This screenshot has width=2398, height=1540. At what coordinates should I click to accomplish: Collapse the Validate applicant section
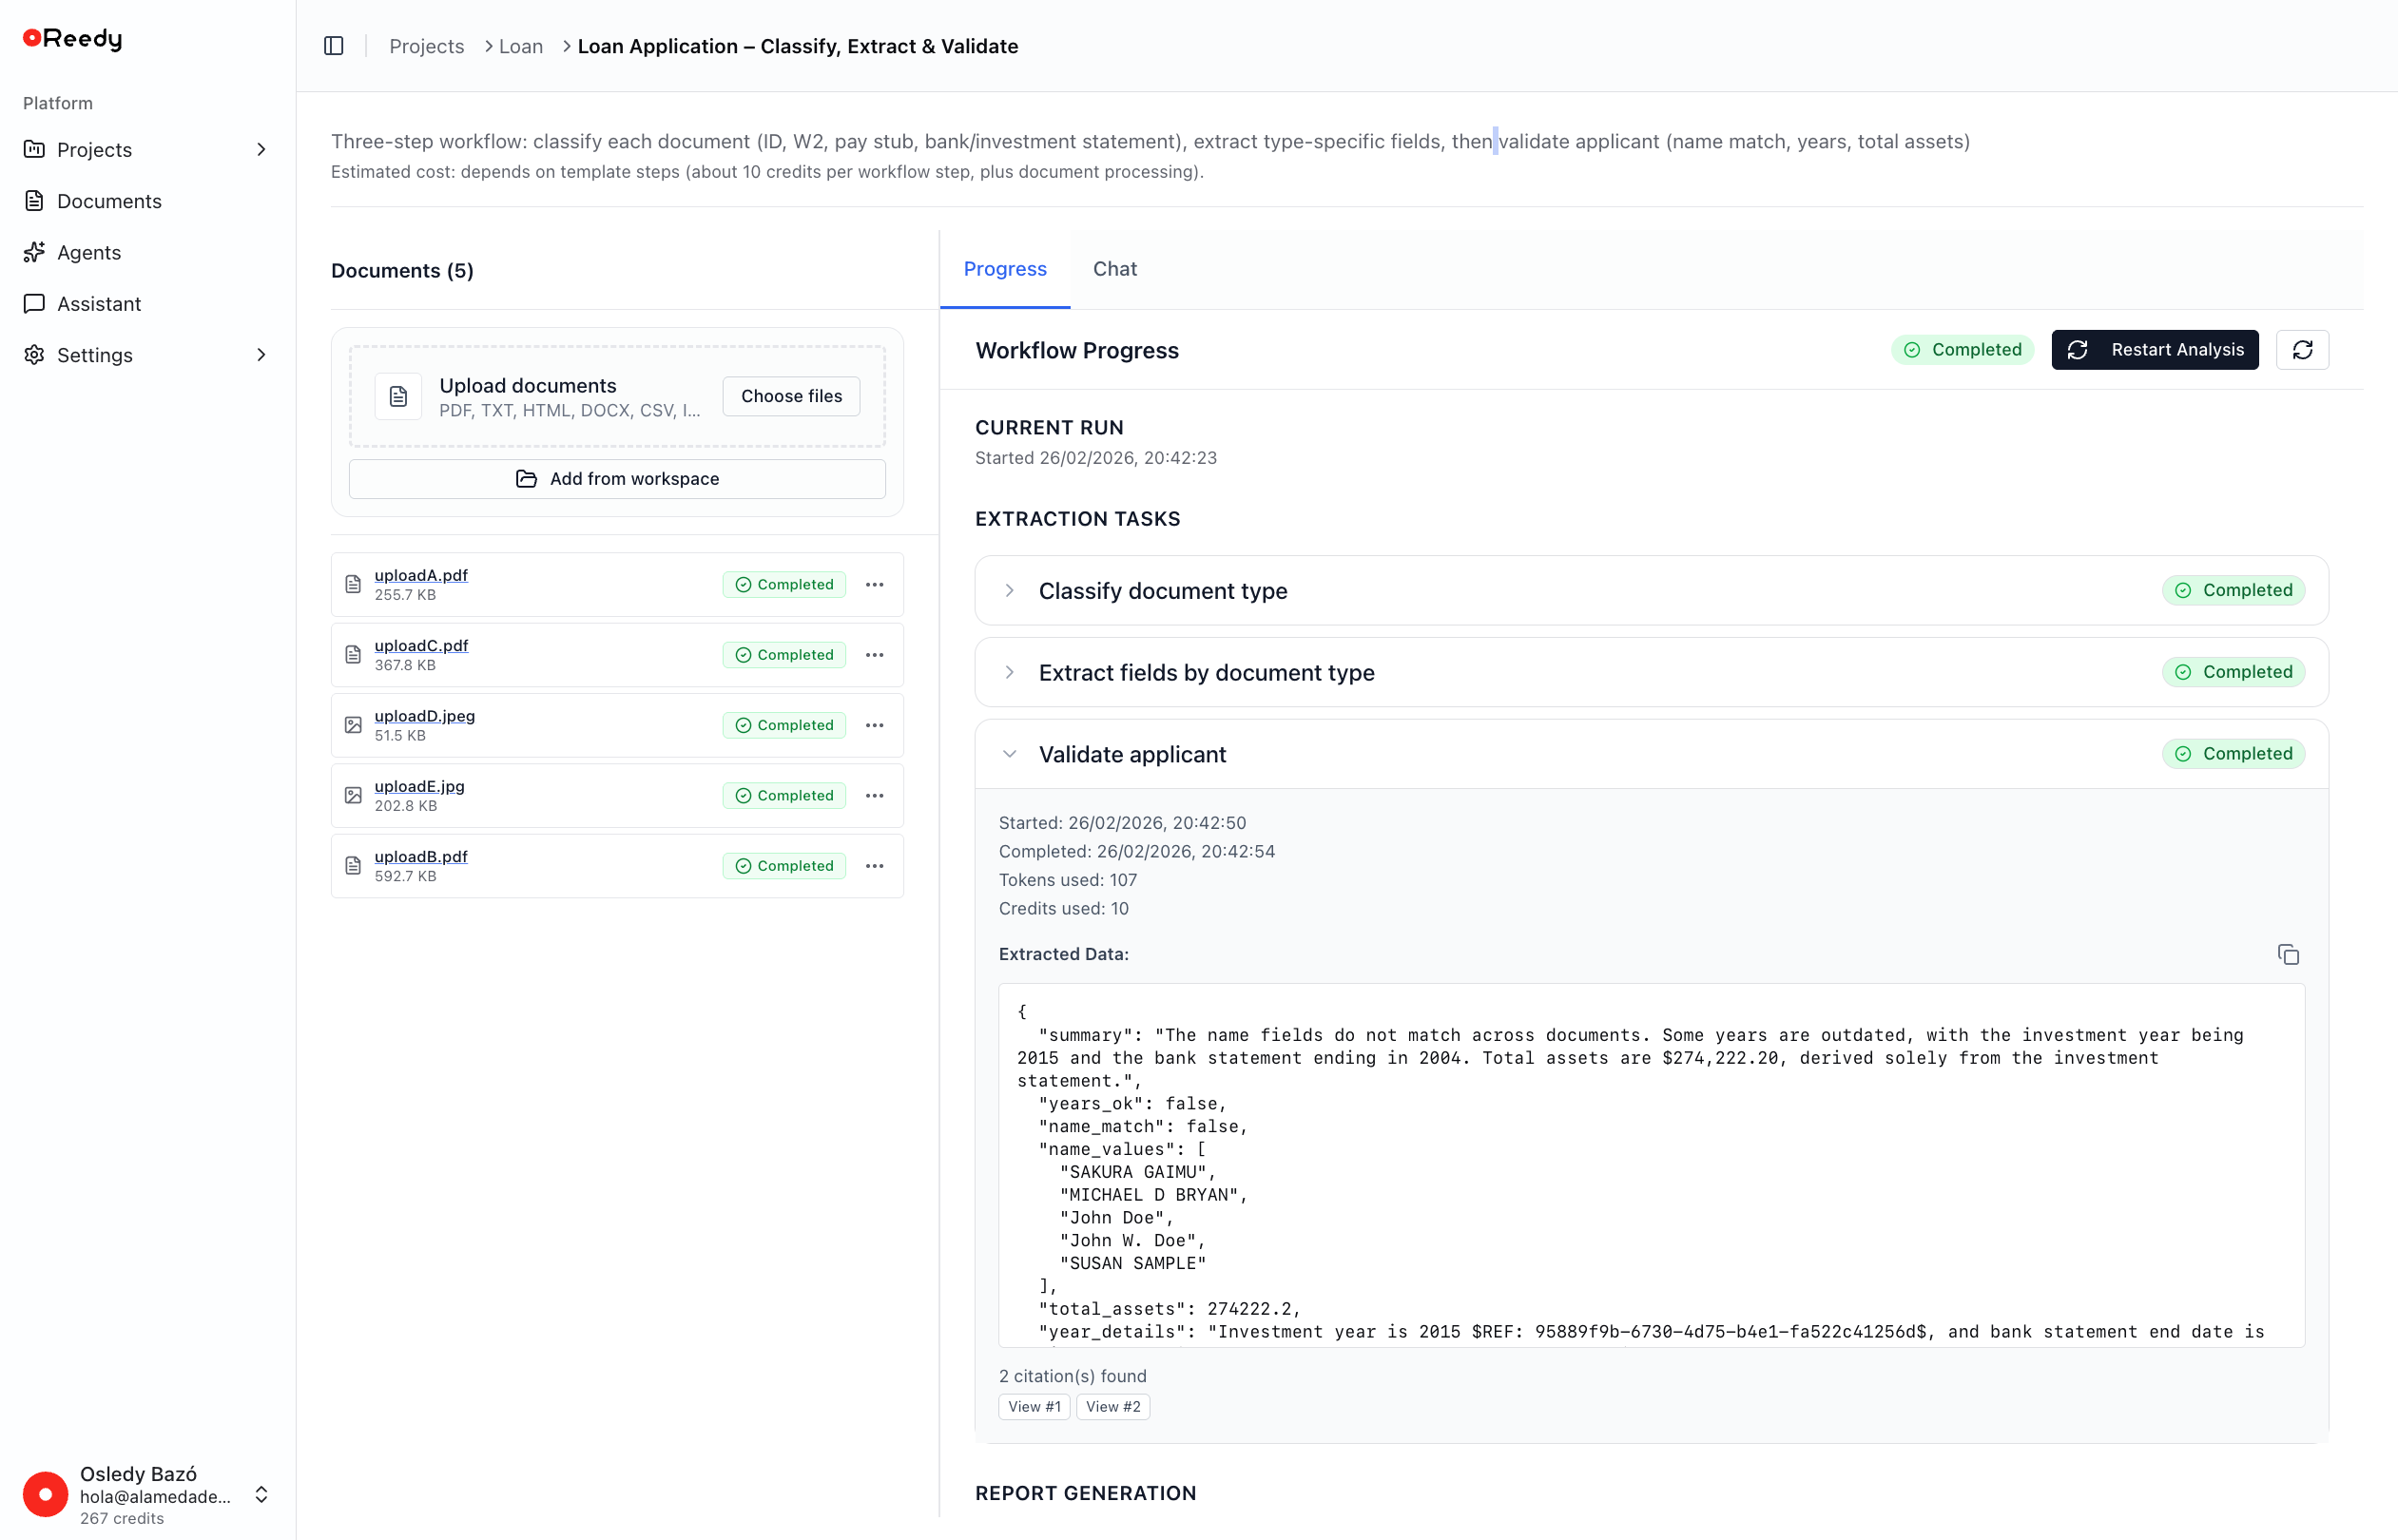[x=1009, y=753]
